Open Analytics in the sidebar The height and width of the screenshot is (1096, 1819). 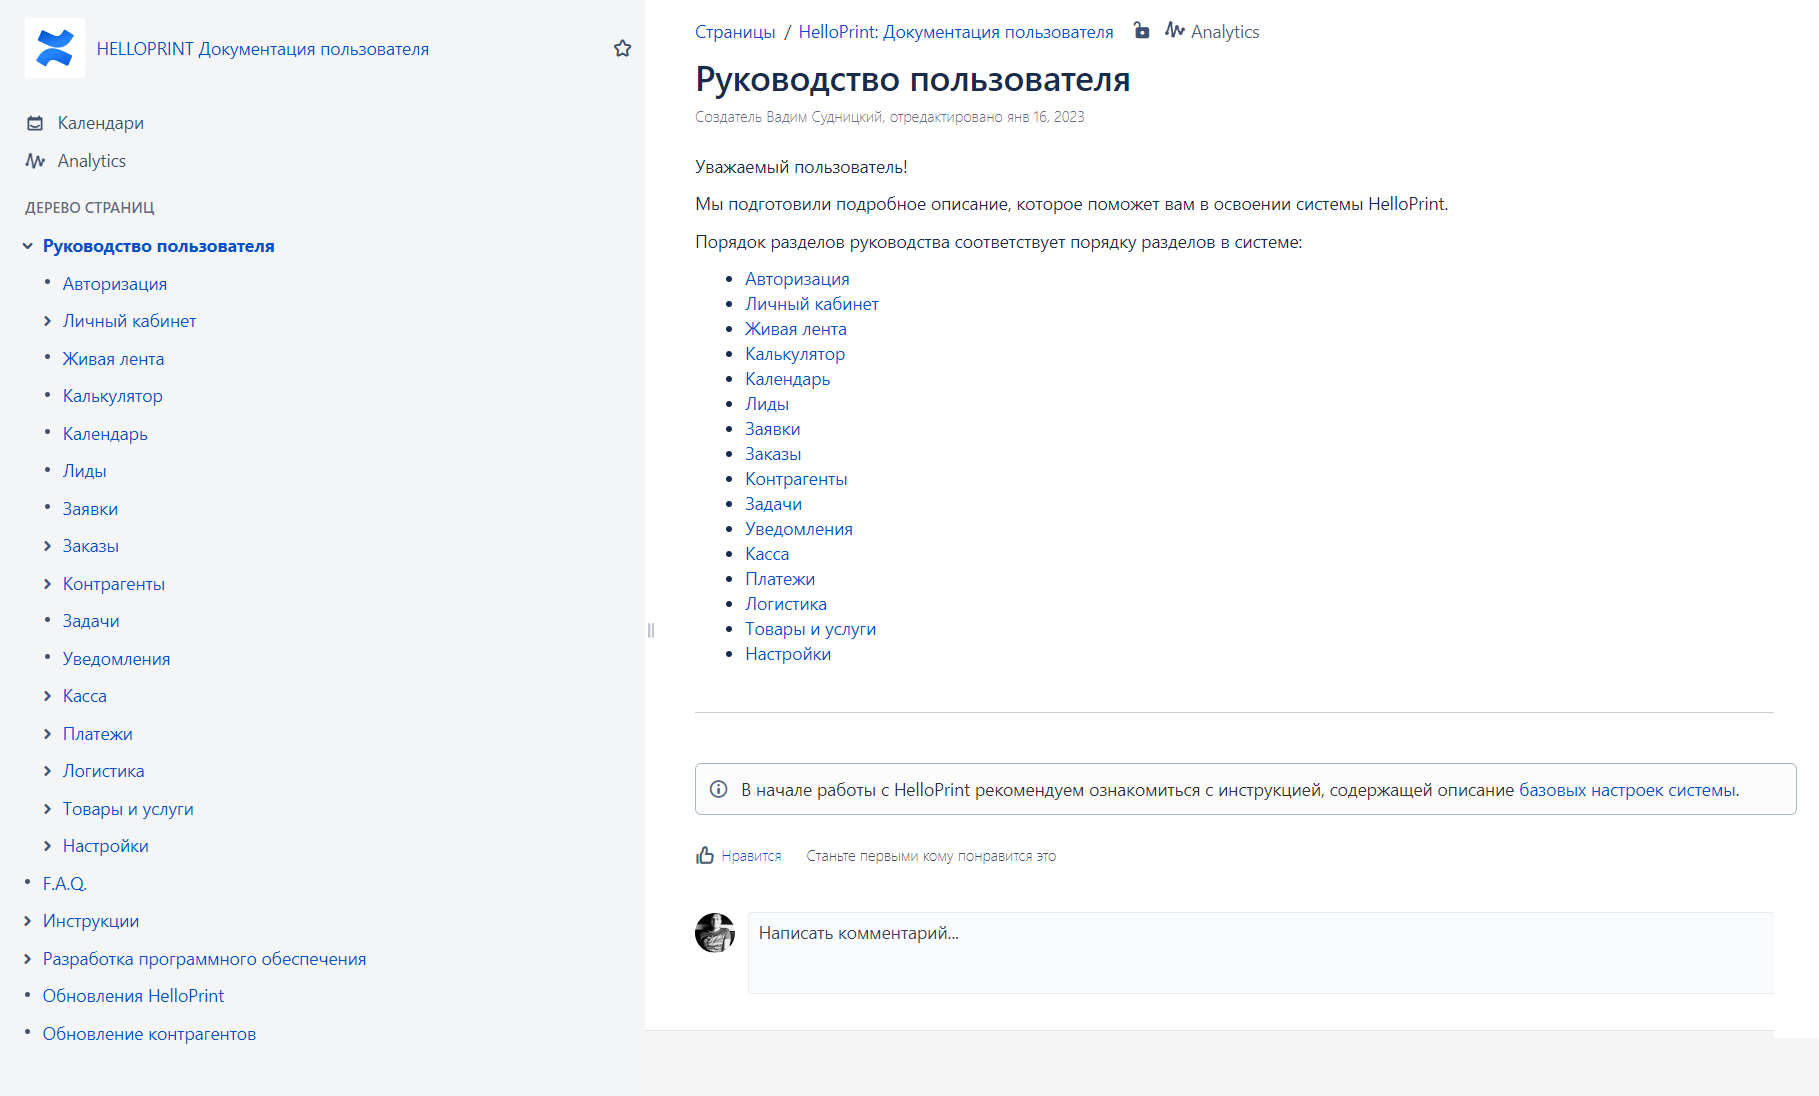click(x=91, y=161)
